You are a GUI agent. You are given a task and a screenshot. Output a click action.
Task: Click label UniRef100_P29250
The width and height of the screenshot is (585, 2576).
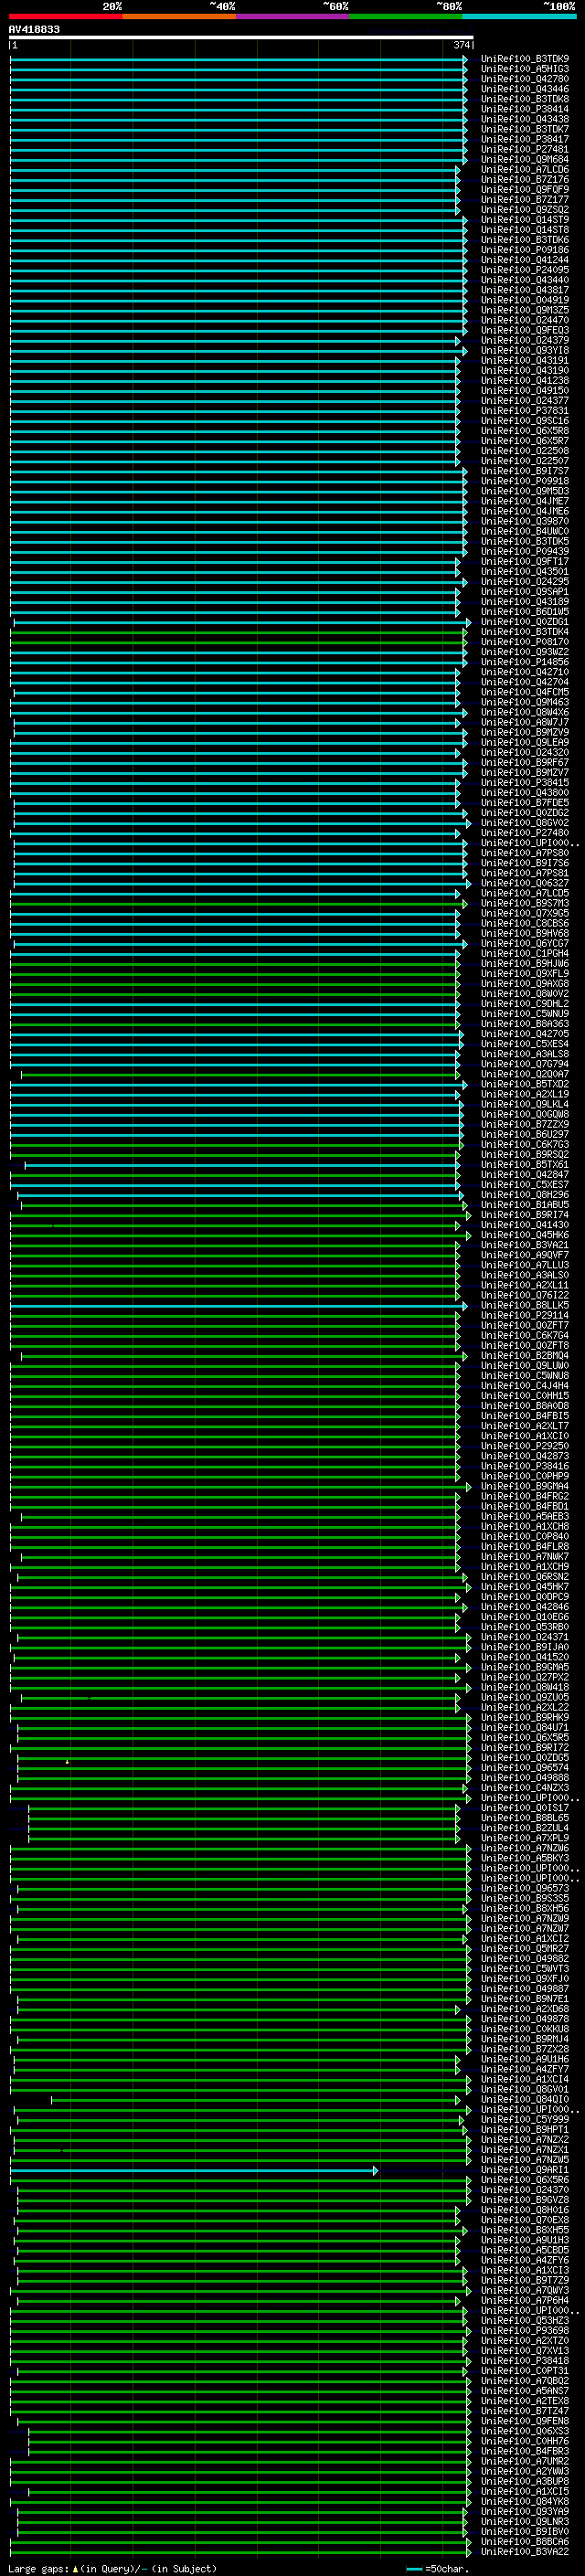525,1445
